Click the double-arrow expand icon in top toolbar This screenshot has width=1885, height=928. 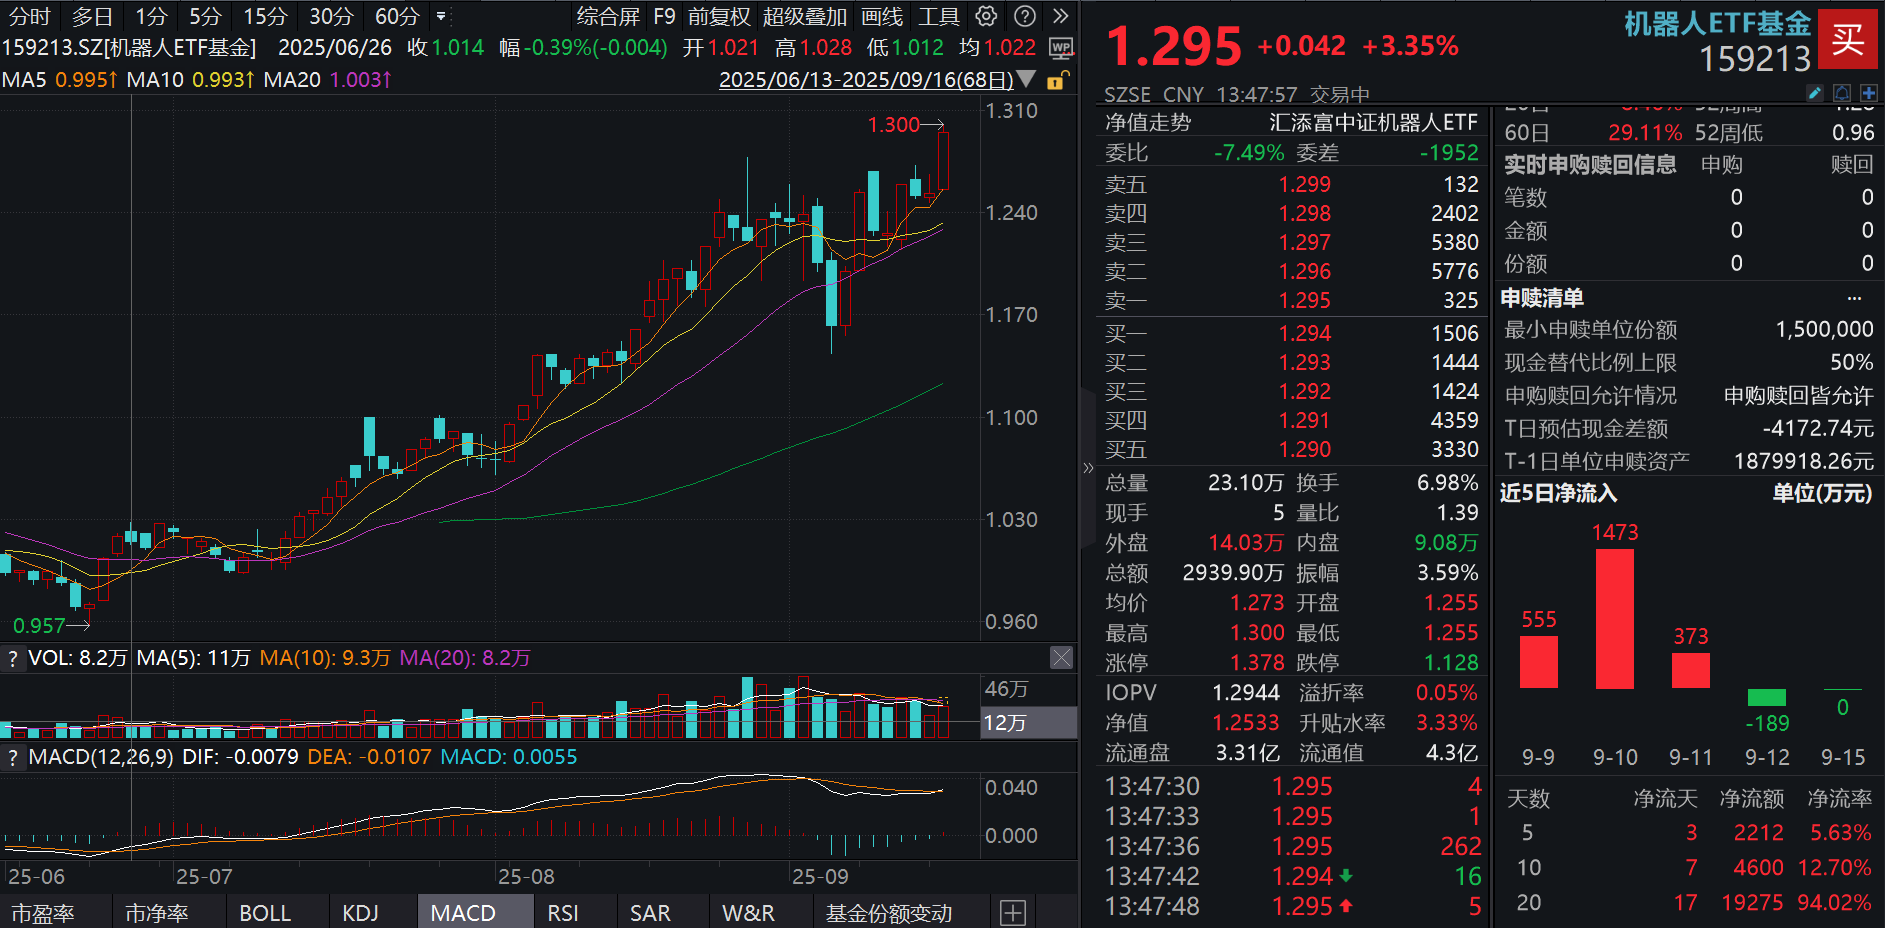[x=1060, y=16]
